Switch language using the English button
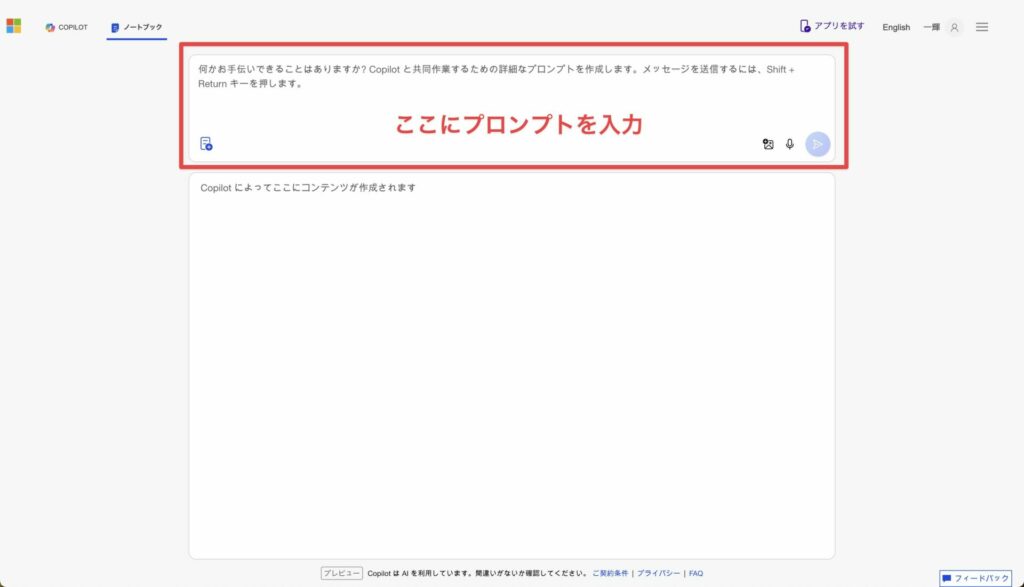This screenshot has height=587, width=1024. coord(896,27)
